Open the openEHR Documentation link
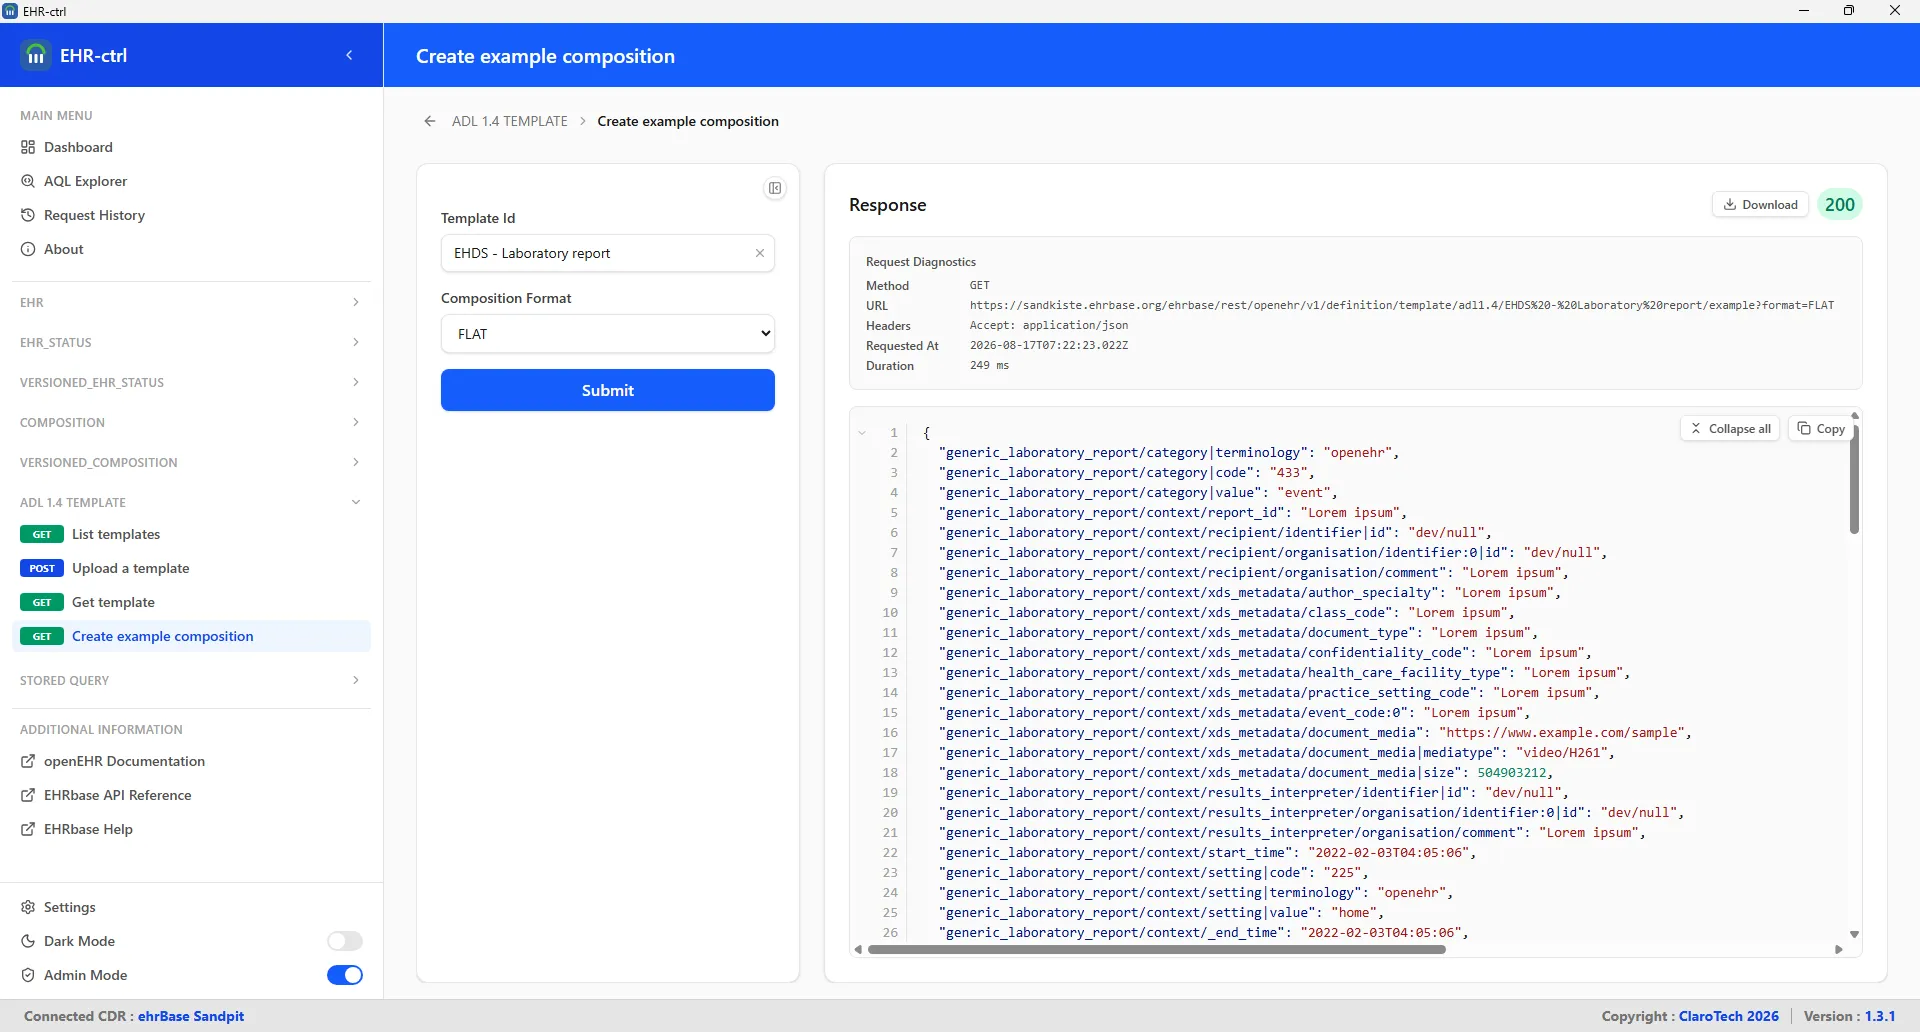The image size is (1920, 1032). tap(124, 761)
